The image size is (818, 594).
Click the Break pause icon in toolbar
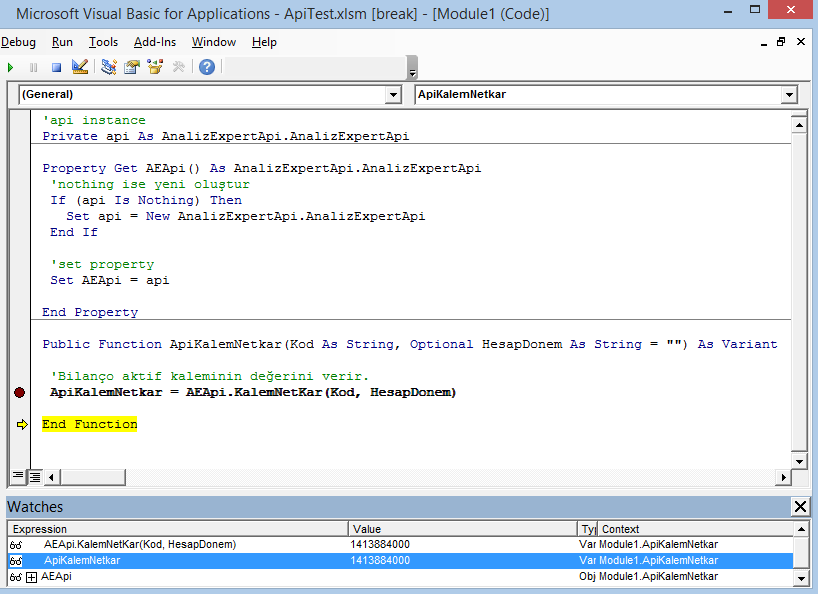[x=34, y=67]
